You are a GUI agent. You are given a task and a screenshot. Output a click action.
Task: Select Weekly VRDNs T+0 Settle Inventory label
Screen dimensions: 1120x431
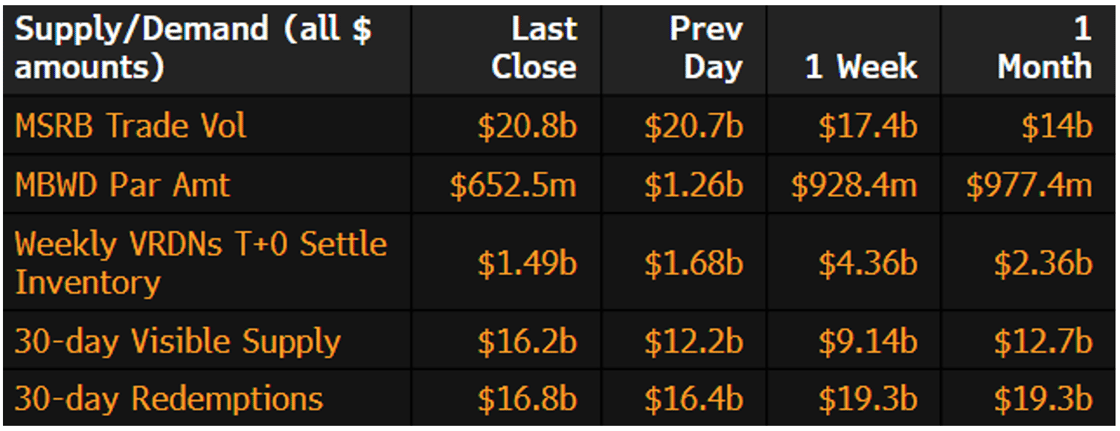(200, 262)
